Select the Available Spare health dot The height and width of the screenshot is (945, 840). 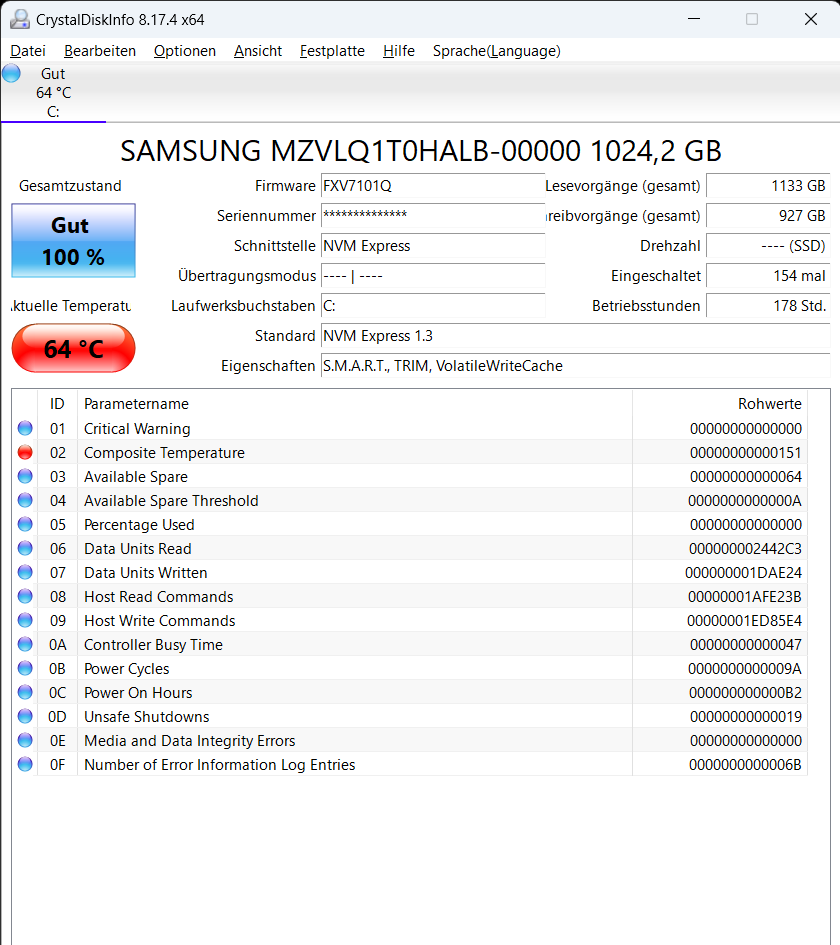[x=24, y=476]
